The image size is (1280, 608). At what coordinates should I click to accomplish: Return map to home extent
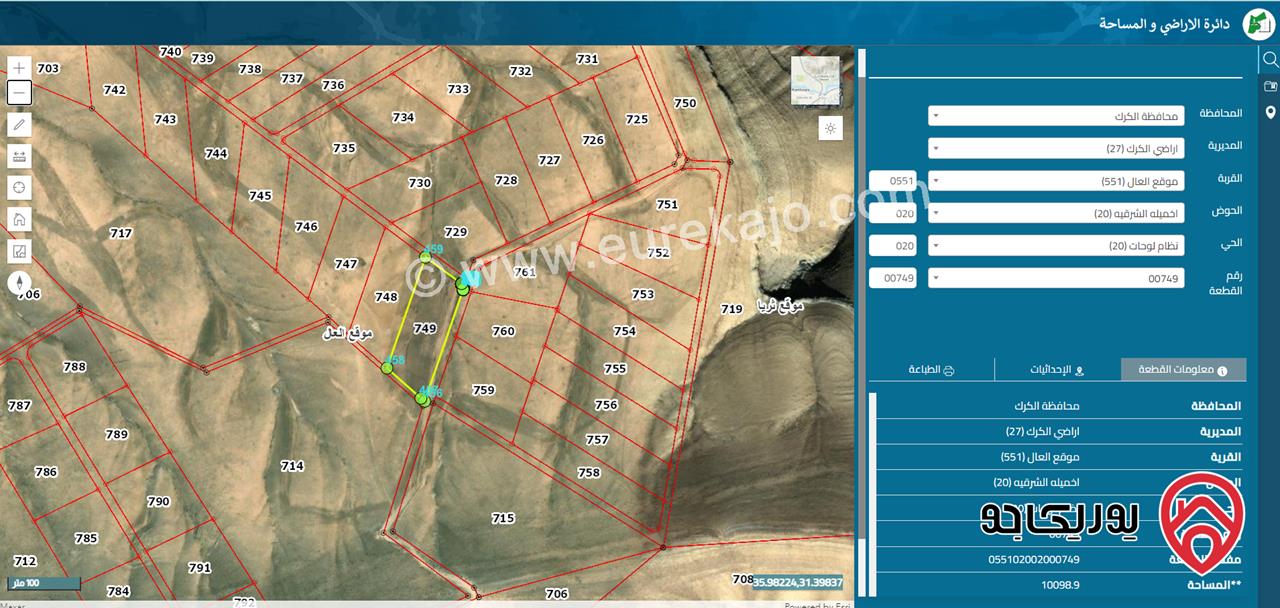tap(19, 219)
